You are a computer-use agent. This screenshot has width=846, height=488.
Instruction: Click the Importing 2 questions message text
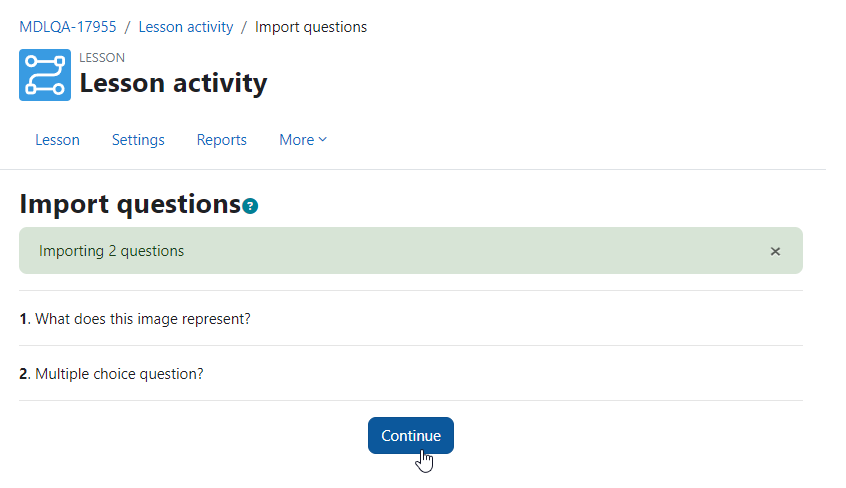click(x=111, y=251)
